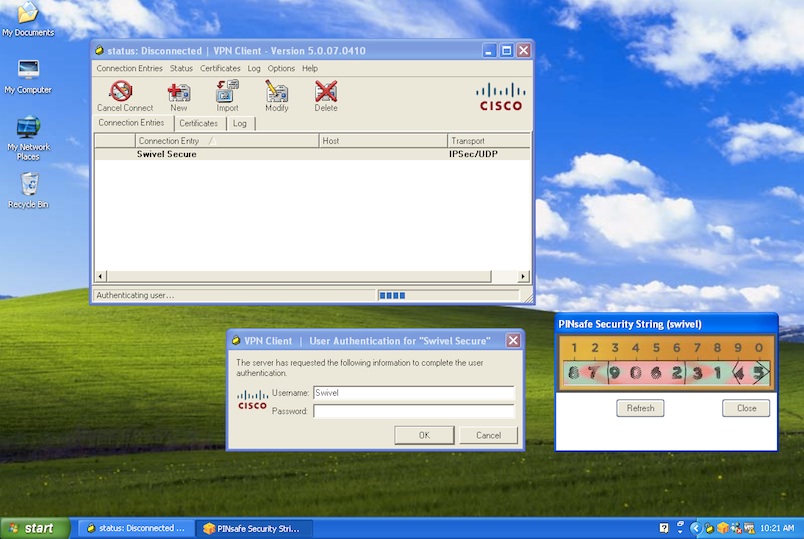
Task: Click the padlock icon in VPN Client title
Action: click(x=99, y=50)
